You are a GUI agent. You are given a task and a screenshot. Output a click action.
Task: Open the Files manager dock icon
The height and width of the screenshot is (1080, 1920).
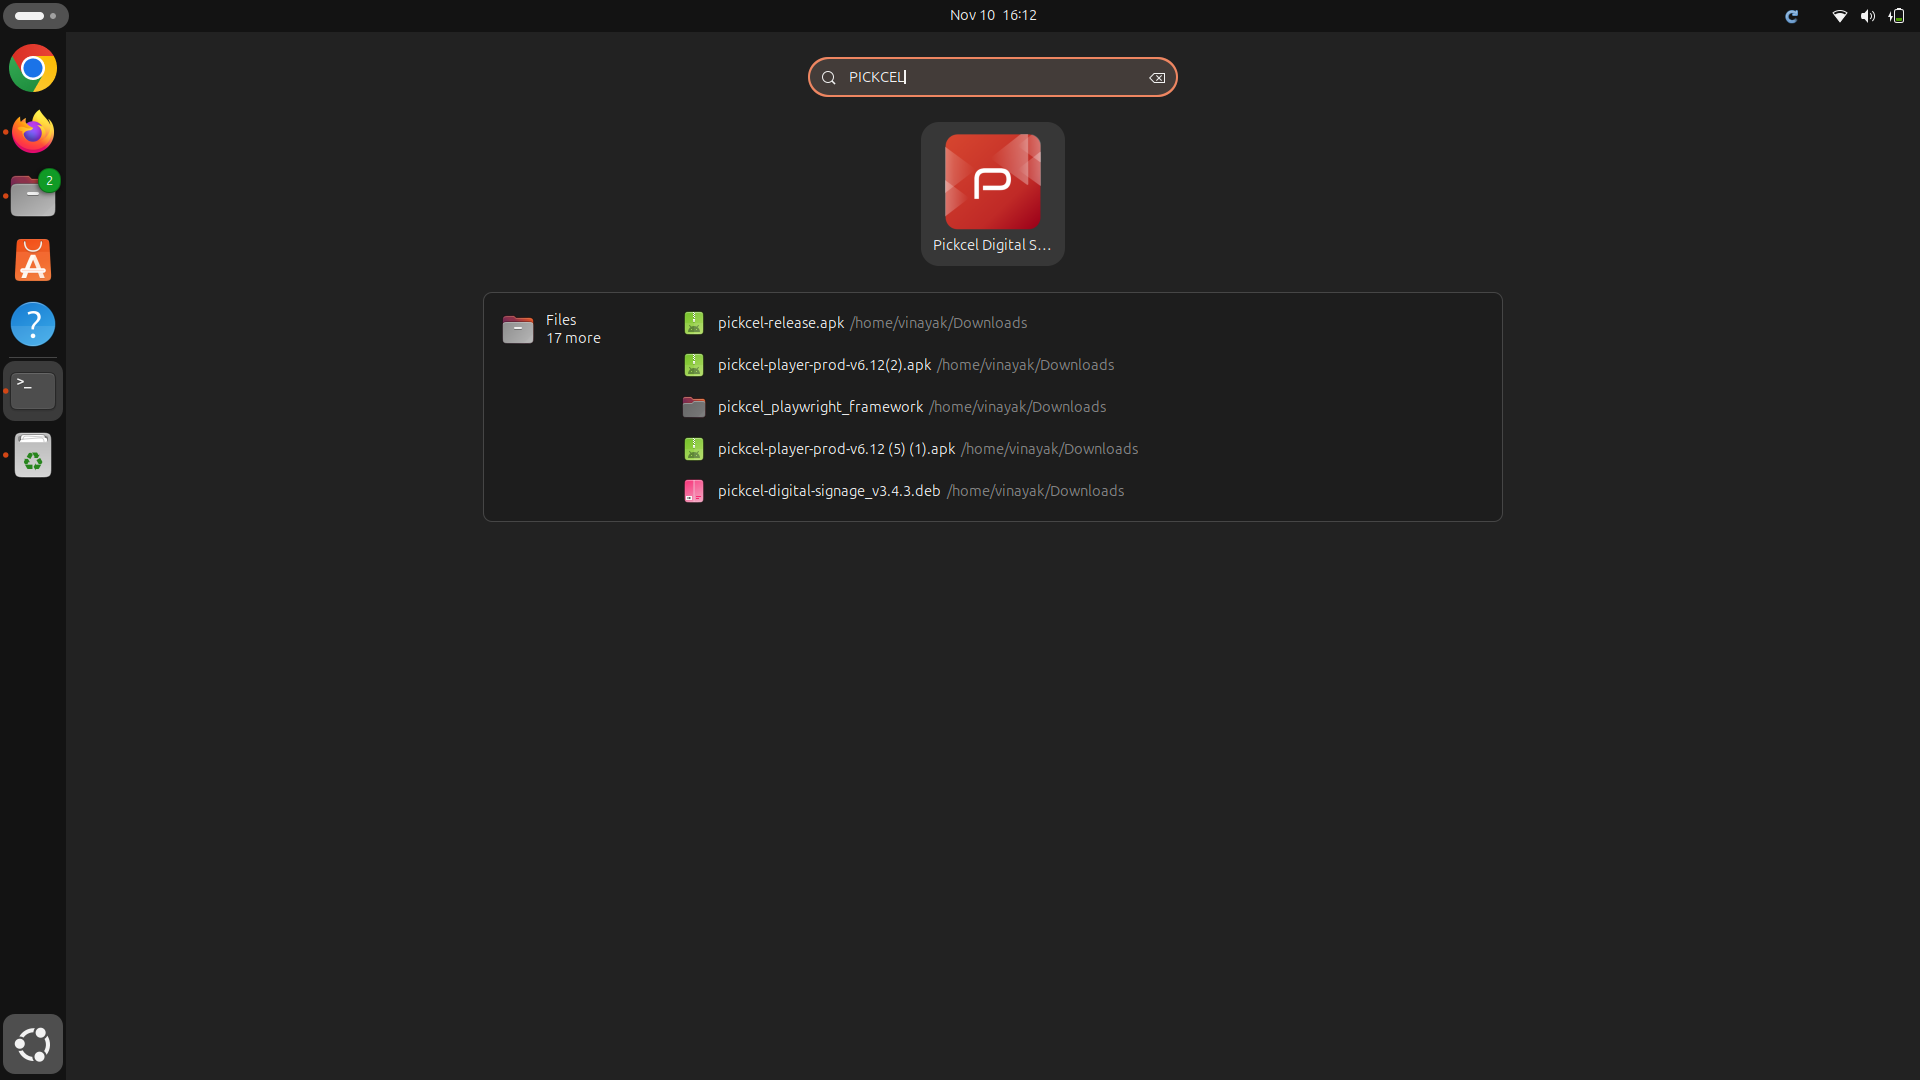(33, 197)
